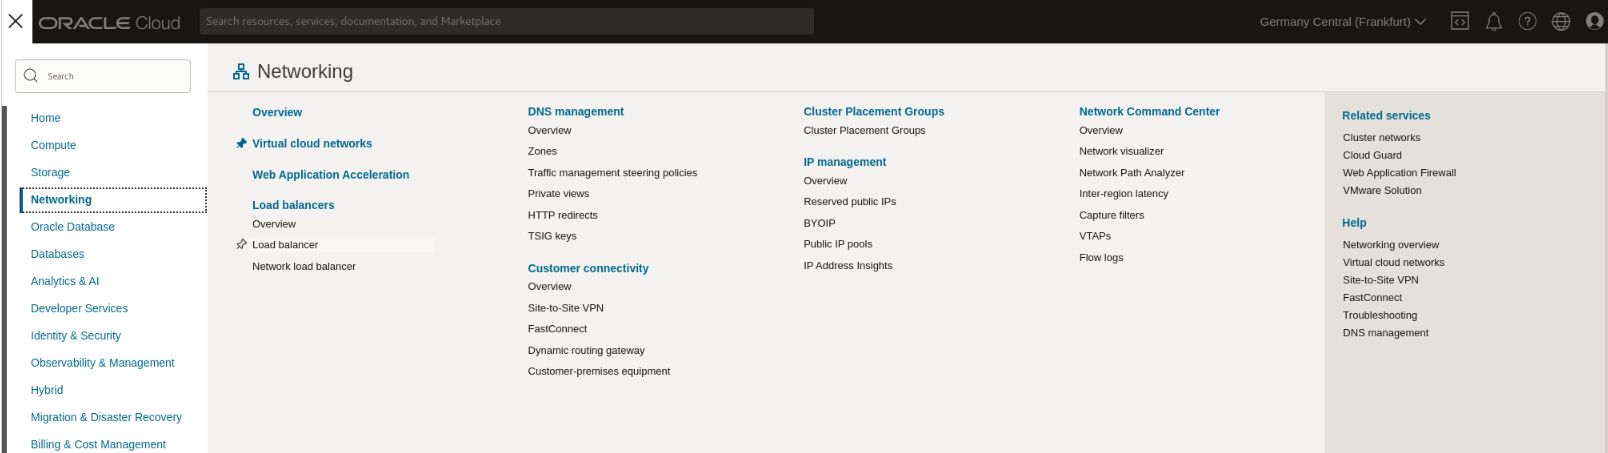The height and width of the screenshot is (453, 1608).
Task: Select Analytics & AI in the menu
Action: [65, 281]
